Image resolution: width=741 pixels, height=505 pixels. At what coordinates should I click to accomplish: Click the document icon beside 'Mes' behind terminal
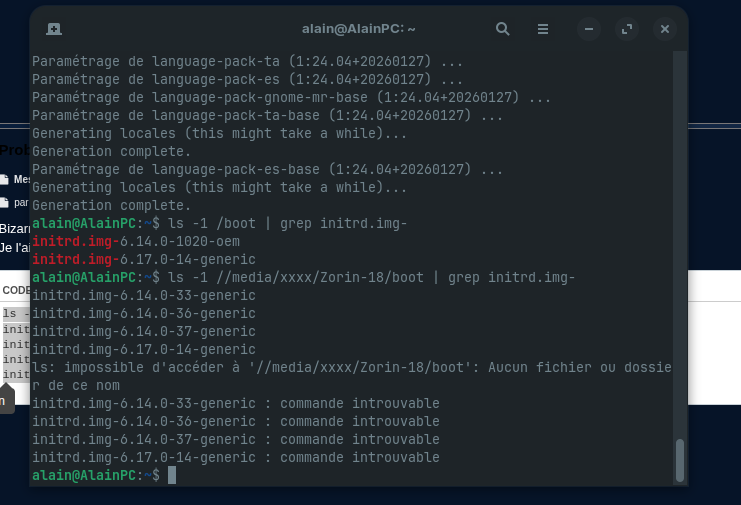click(x=5, y=180)
